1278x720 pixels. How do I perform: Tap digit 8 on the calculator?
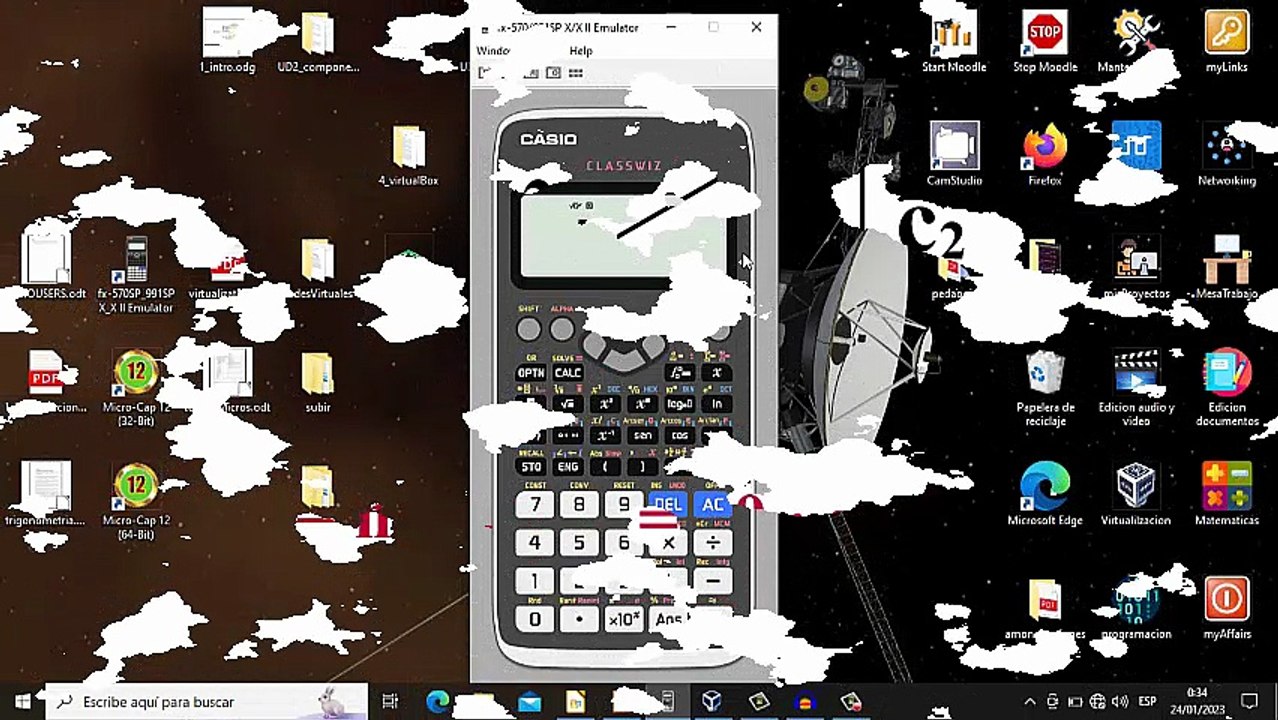[579, 505]
